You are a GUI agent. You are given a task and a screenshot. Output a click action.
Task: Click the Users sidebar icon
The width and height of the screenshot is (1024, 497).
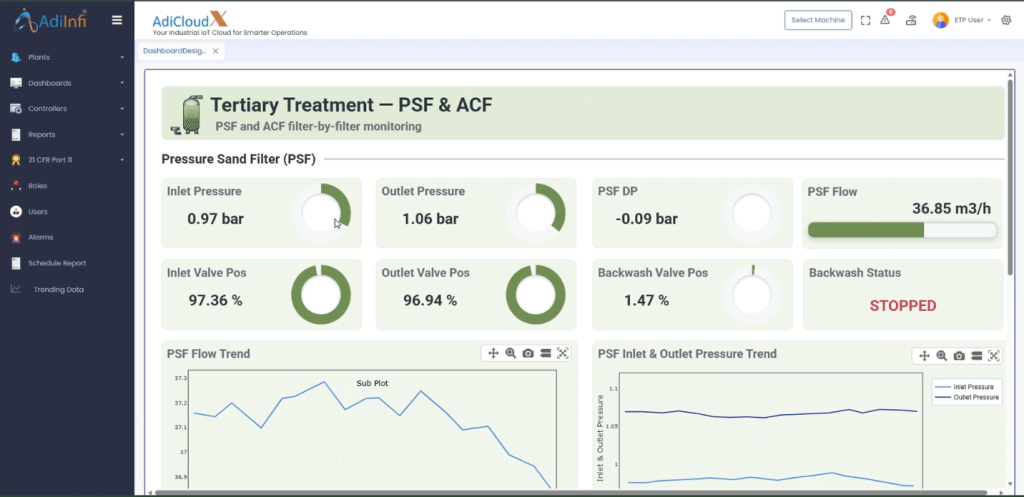click(16, 212)
